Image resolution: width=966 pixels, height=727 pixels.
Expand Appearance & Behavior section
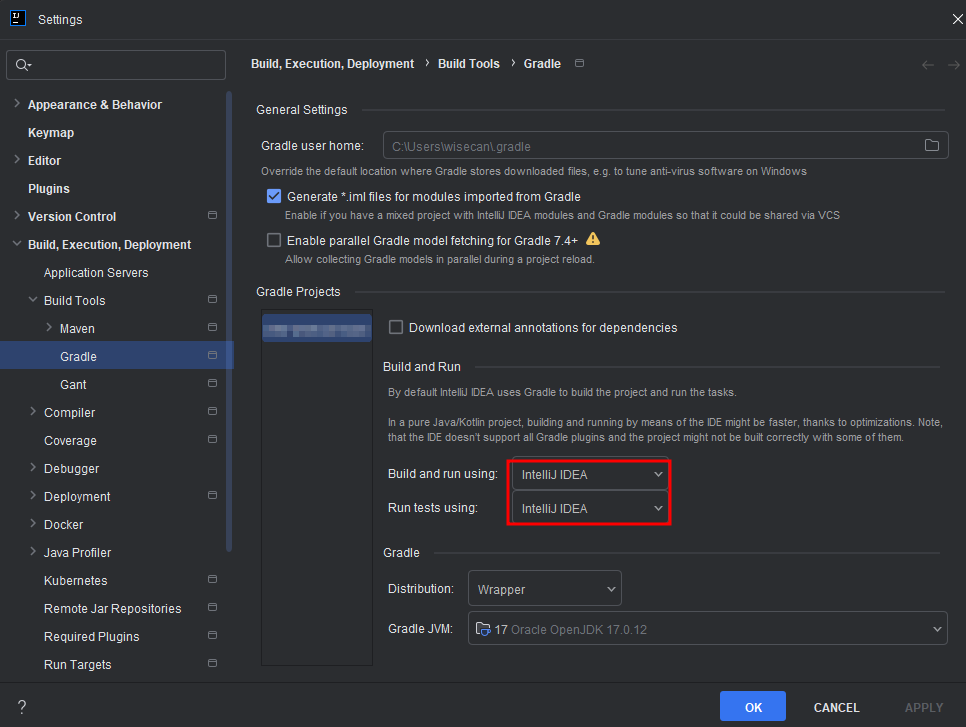[17, 104]
